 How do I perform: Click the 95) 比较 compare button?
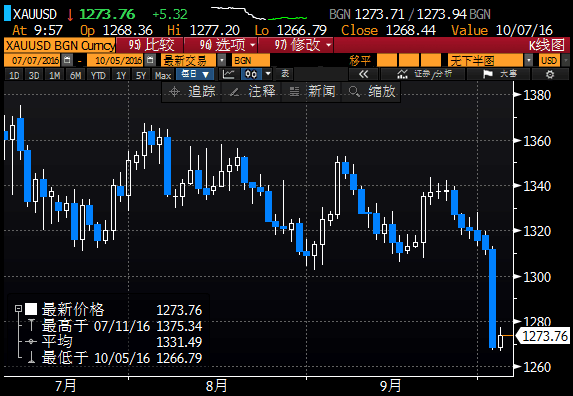(x=150, y=45)
